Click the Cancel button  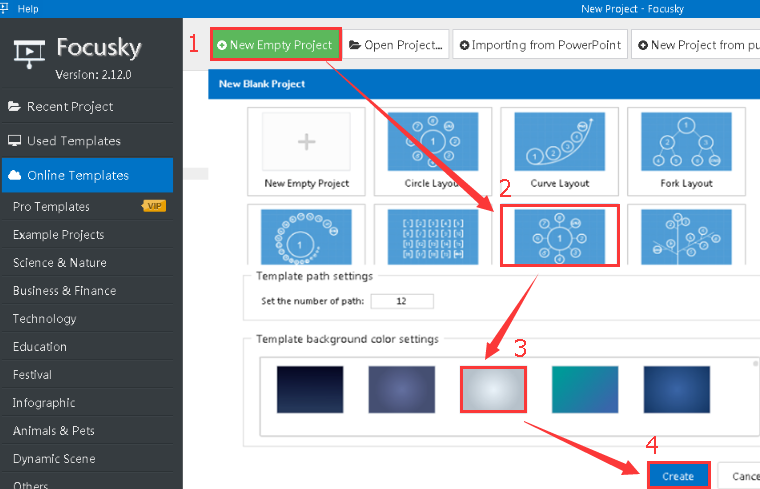pyautogui.click(x=739, y=476)
